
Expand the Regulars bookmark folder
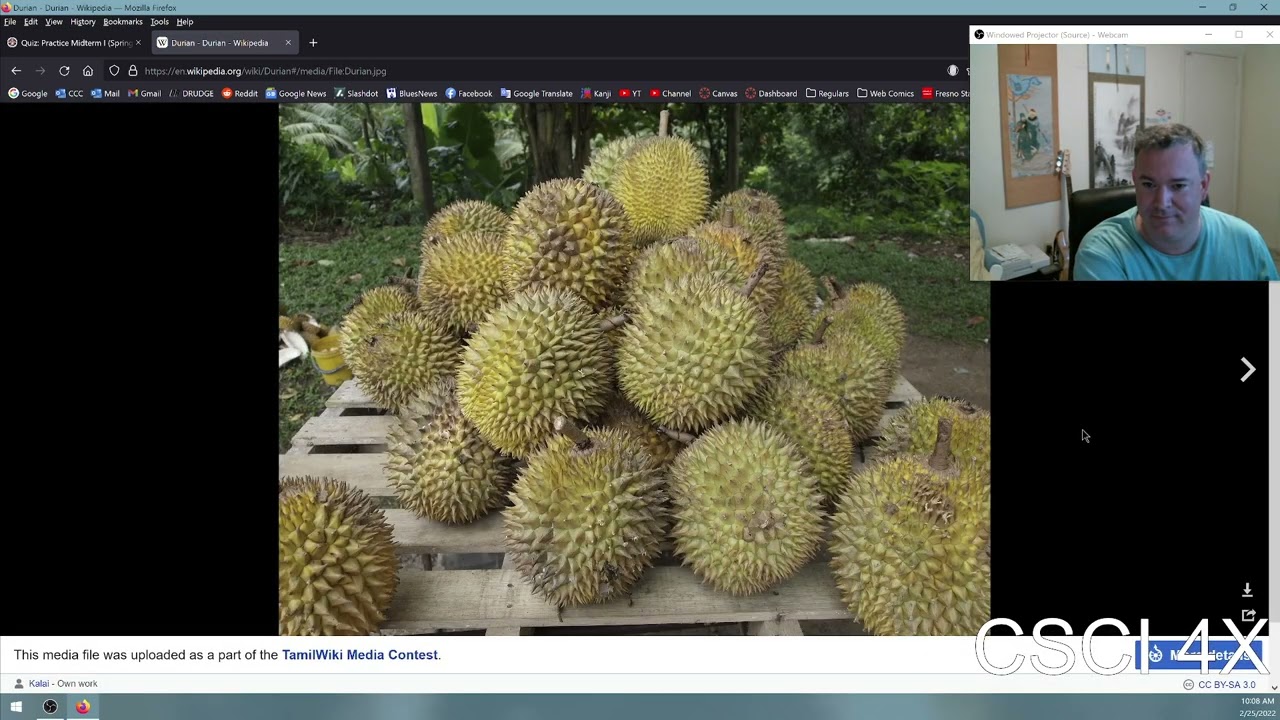[x=827, y=94]
